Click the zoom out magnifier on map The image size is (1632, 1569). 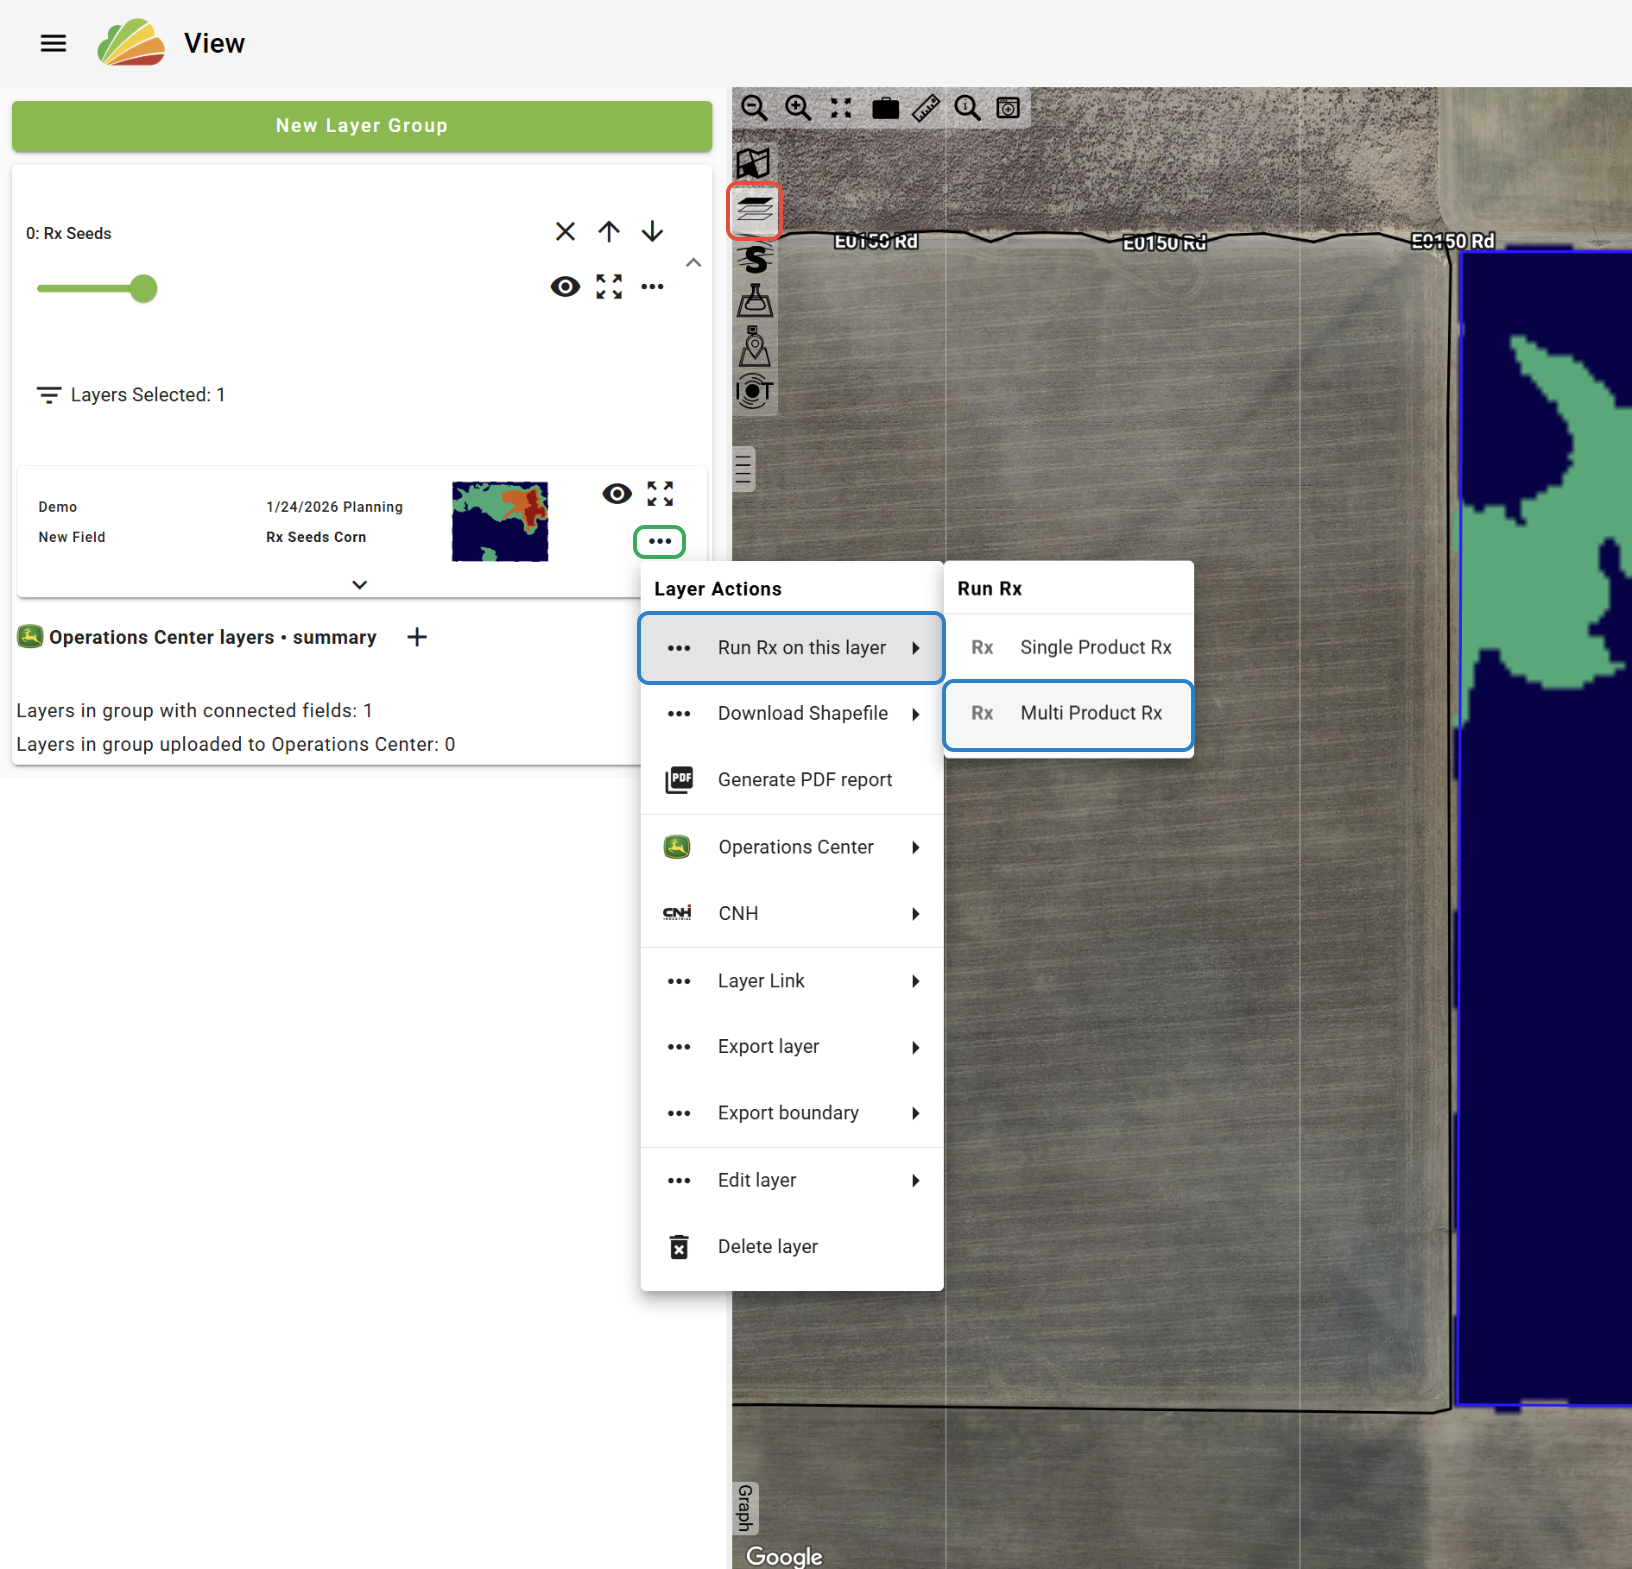pyautogui.click(x=754, y=108)
